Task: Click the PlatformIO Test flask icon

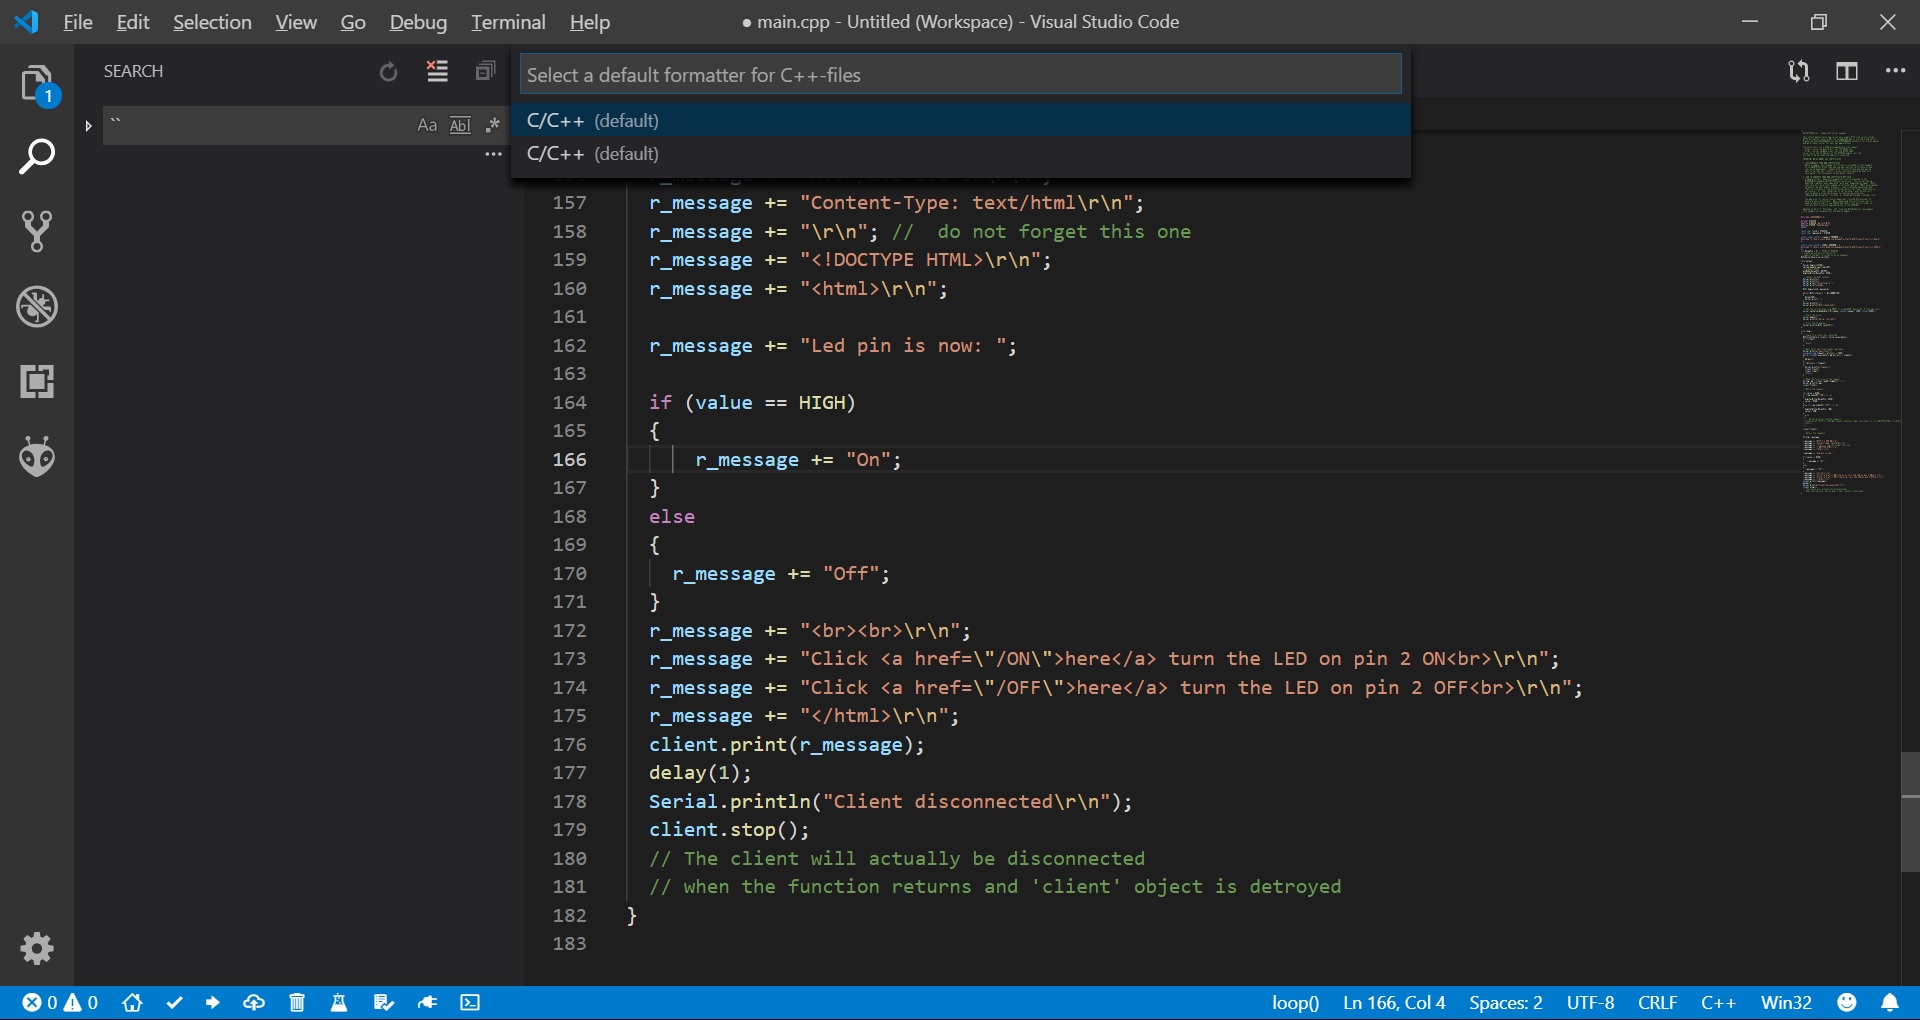Action: [x=339, y=1003]
